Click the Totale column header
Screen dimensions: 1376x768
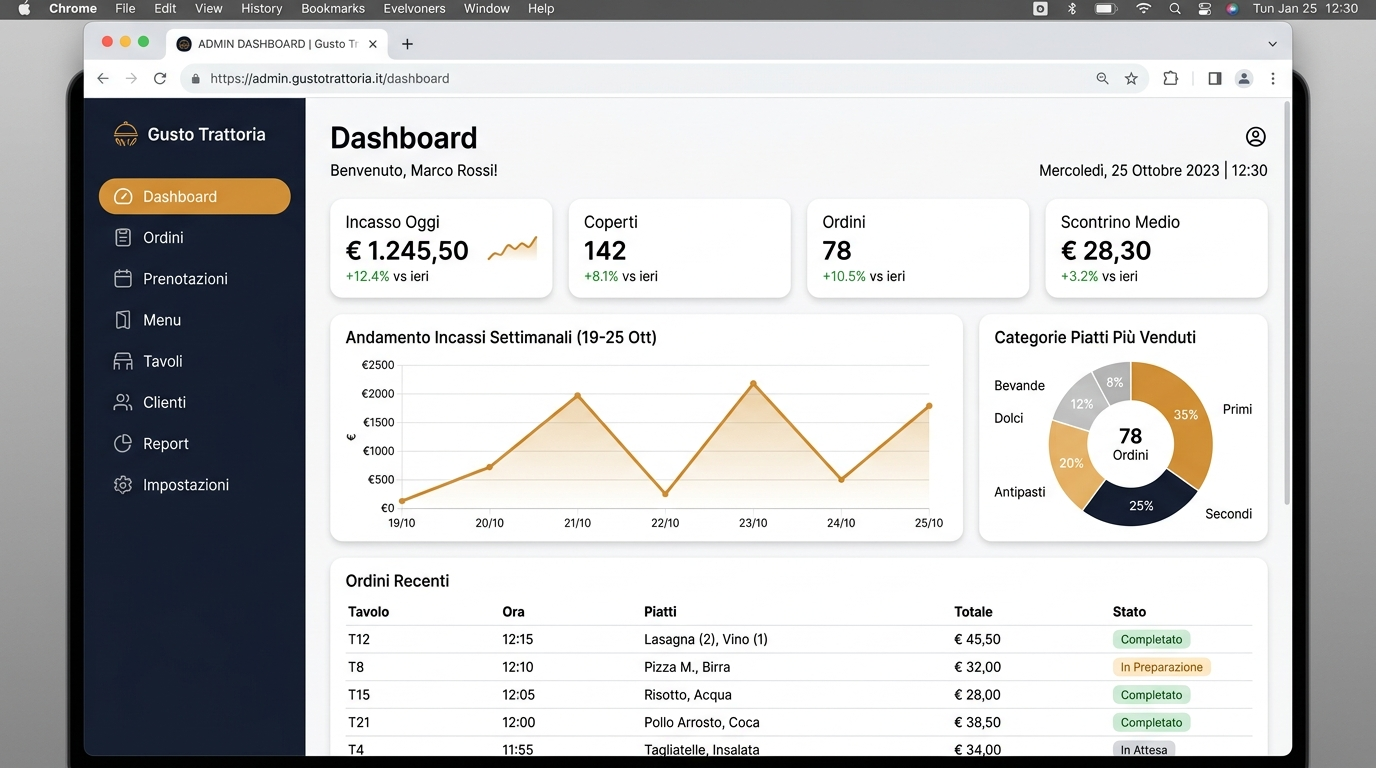click(973, 611)
